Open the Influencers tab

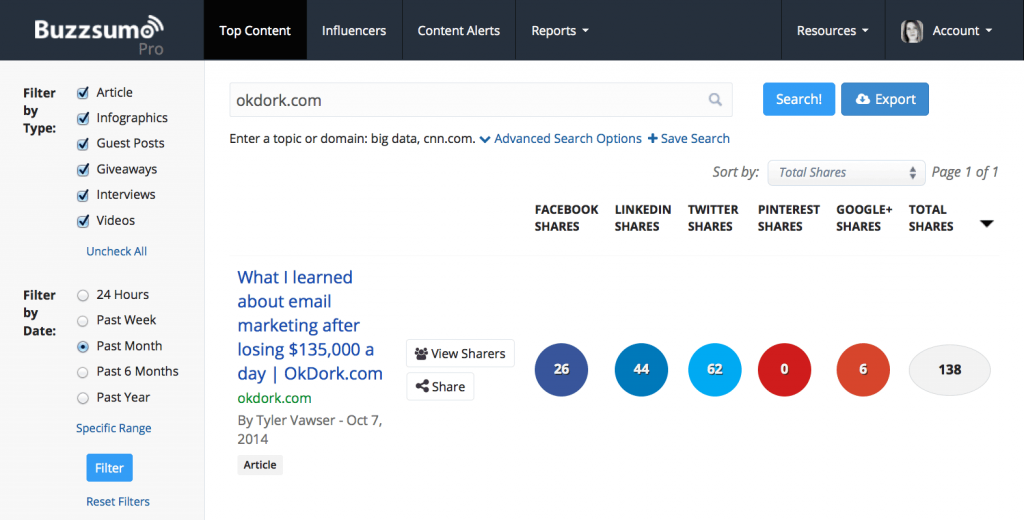[x=354, y=31]
